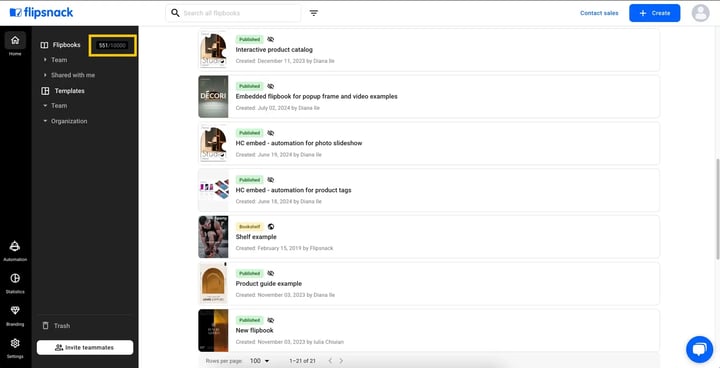This screenshot has width=720, height=368.
Task: Click the search magnifier icon
Action: (175, 13)
